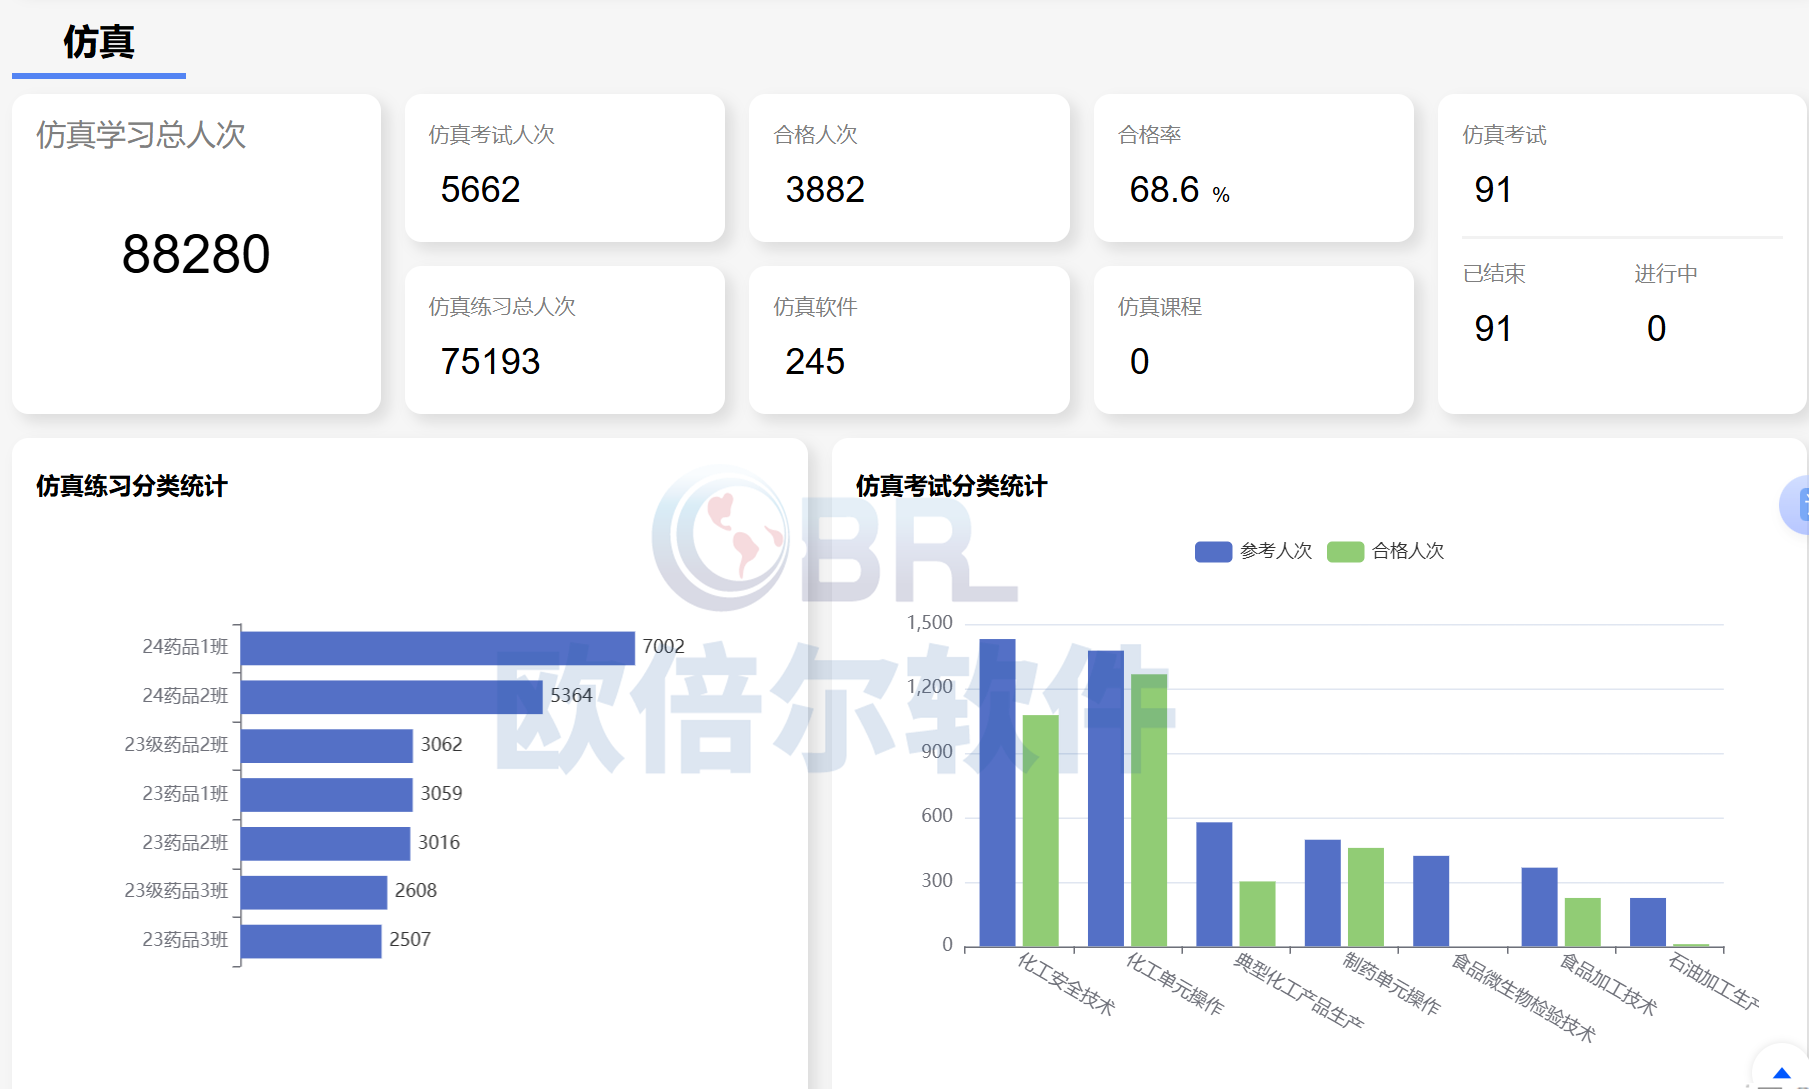Click the 仿真软件 card showing 245
The image size is (1809, 1089).
pyautogui.click(x=908, y=340)
